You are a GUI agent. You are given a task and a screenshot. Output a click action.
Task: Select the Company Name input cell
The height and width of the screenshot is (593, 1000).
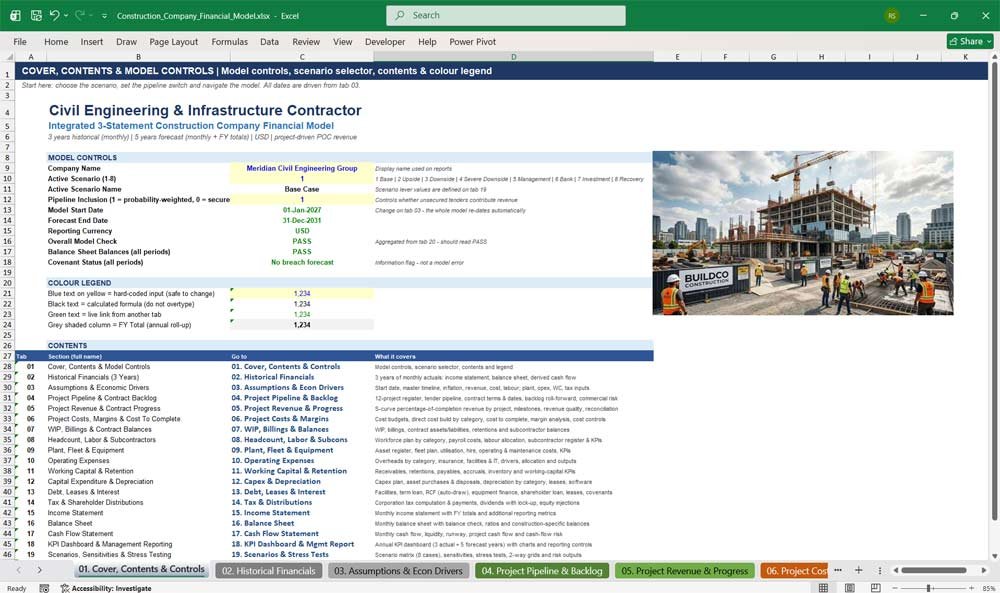coord(302,168)
